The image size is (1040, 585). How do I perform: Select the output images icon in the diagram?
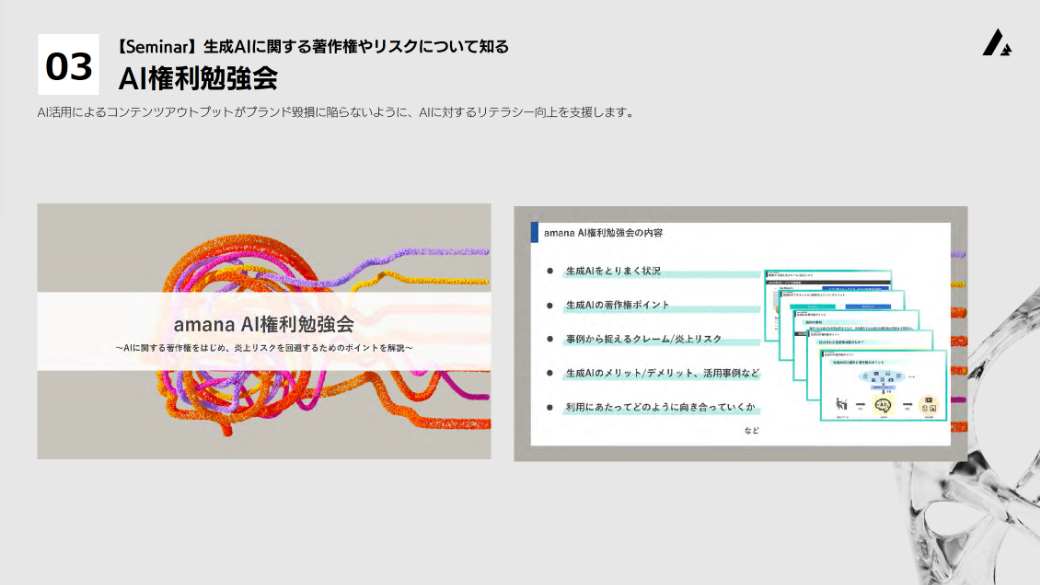(930, 403)
